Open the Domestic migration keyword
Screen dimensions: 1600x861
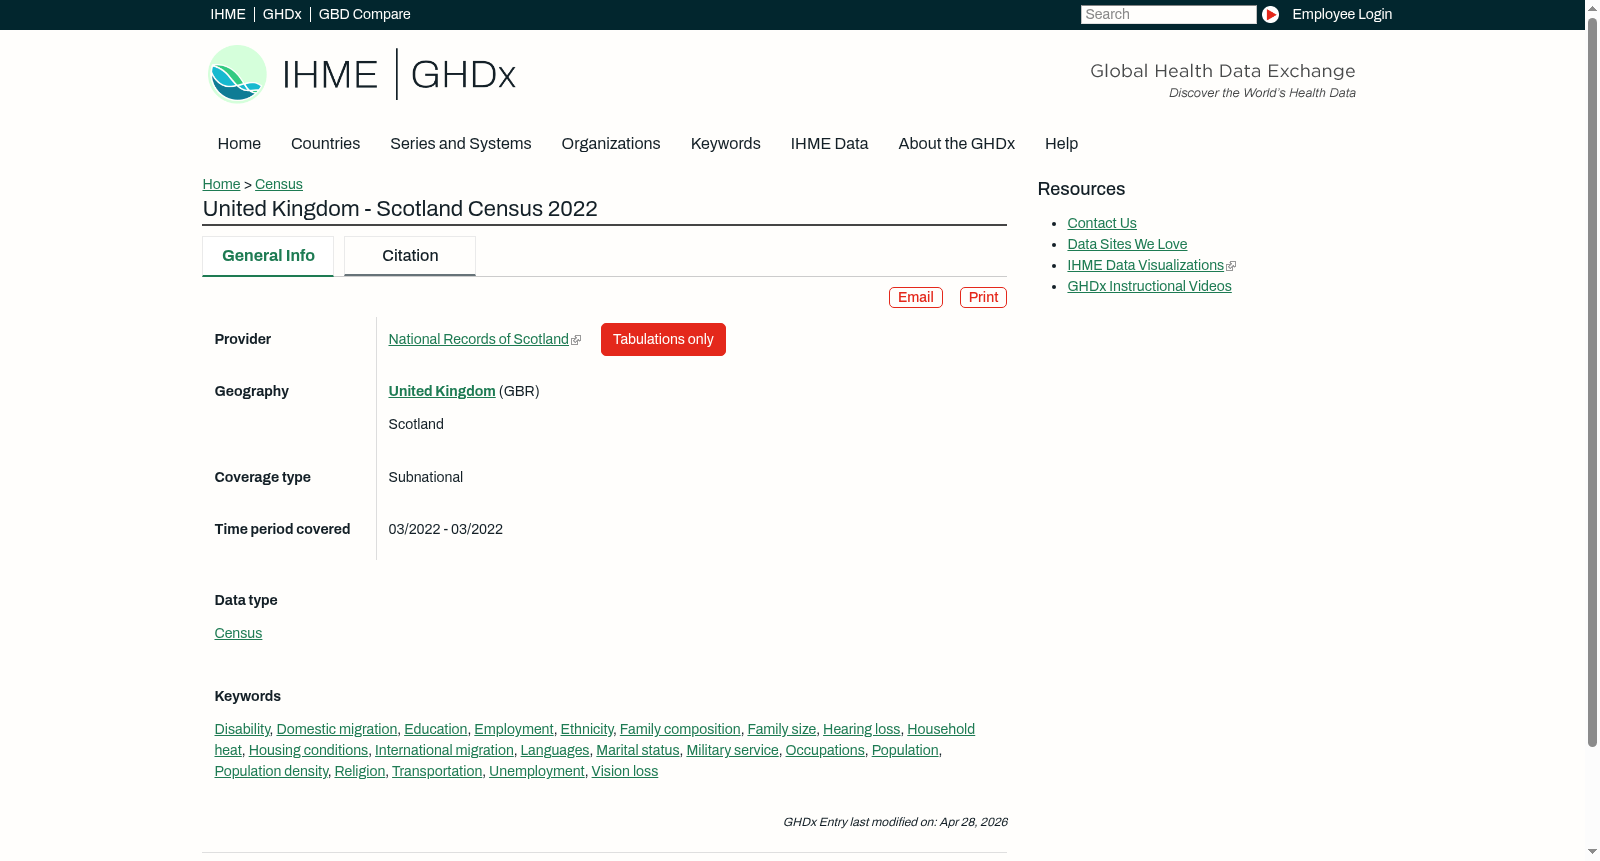click(336, 729)
